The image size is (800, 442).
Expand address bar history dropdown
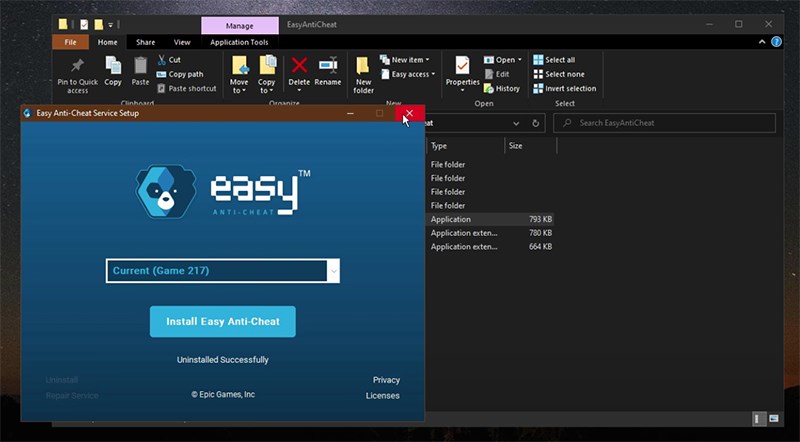[x=516, y=123]
